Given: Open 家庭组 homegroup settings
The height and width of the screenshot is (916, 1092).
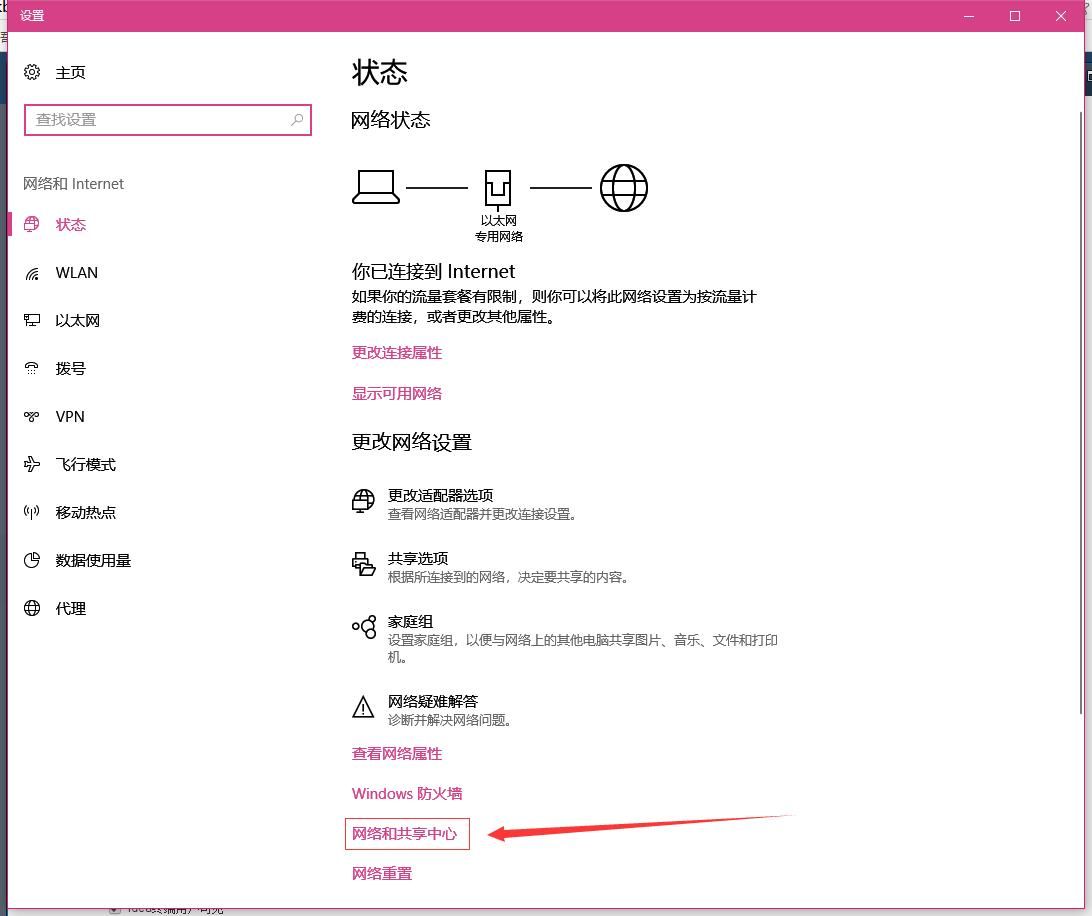Looking at the screenshot, I should click(x=410, y=622).
